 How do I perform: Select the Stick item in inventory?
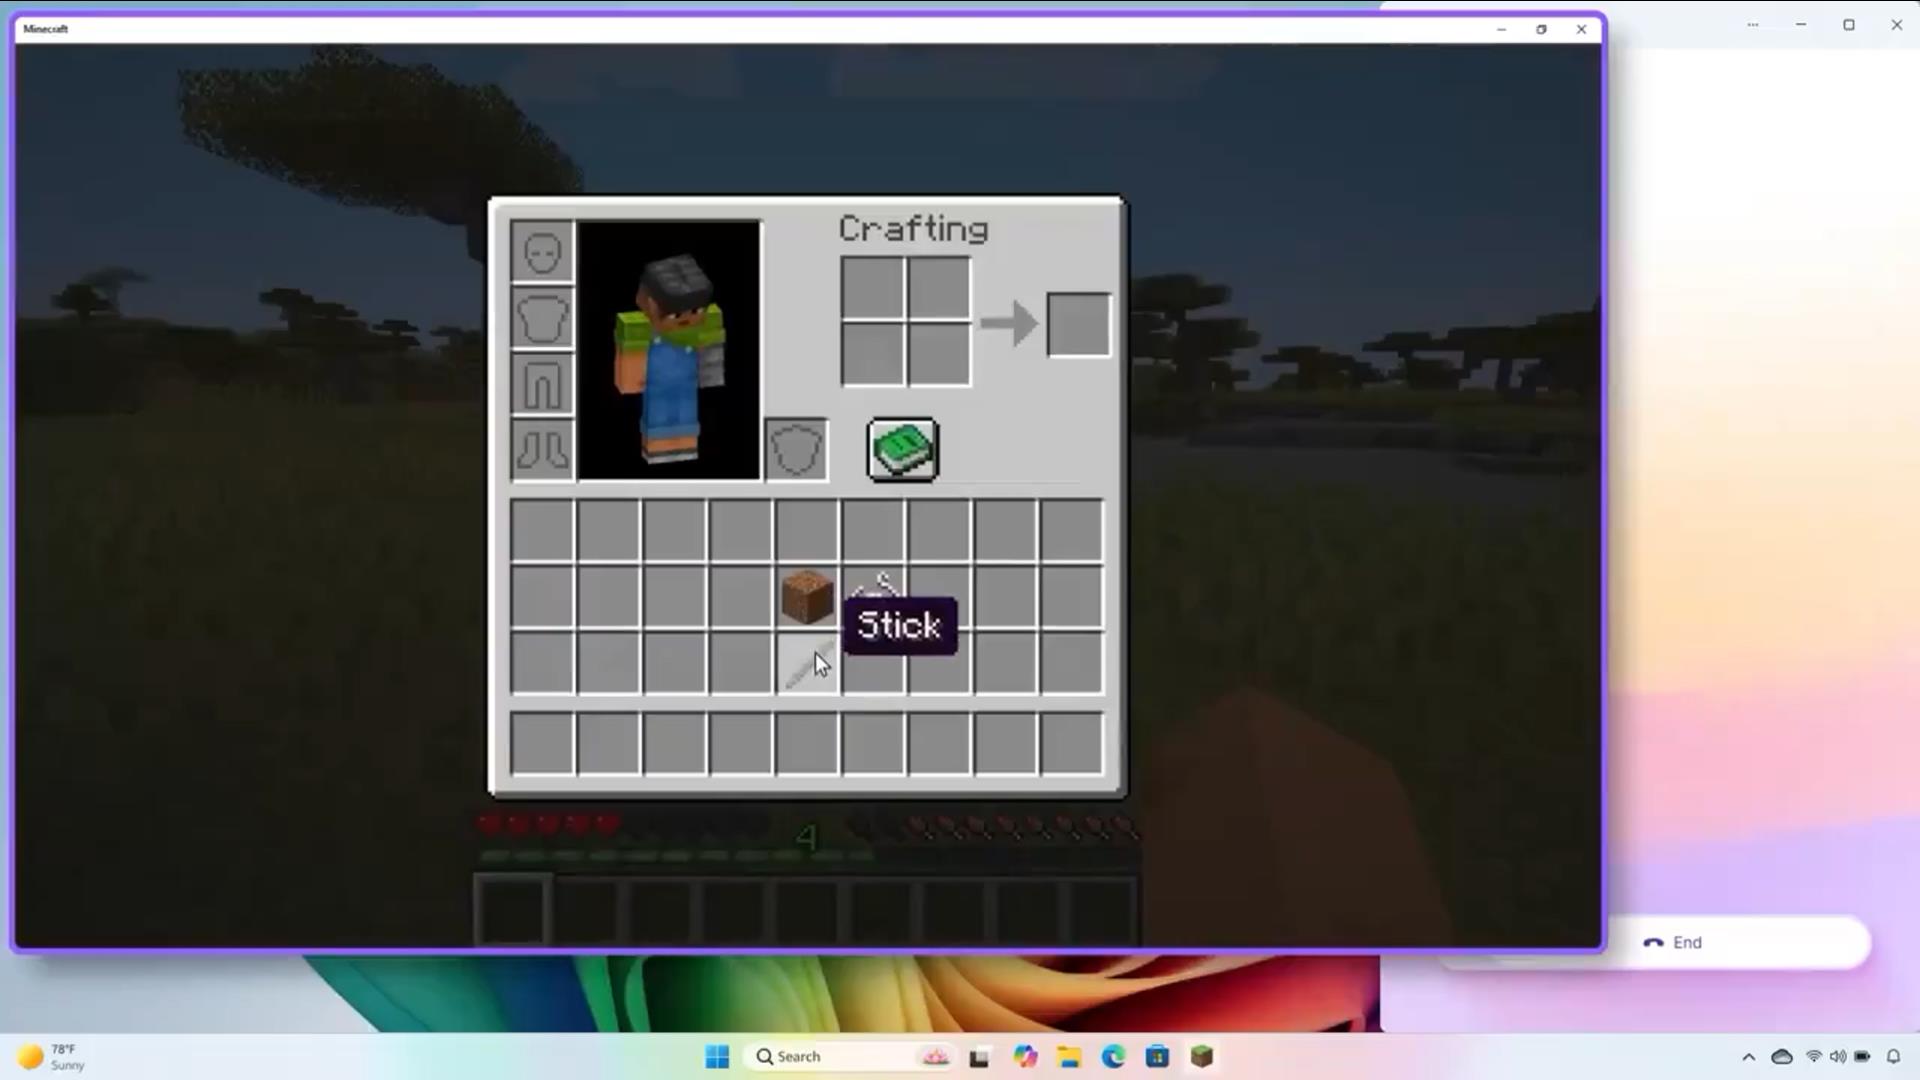806,663
